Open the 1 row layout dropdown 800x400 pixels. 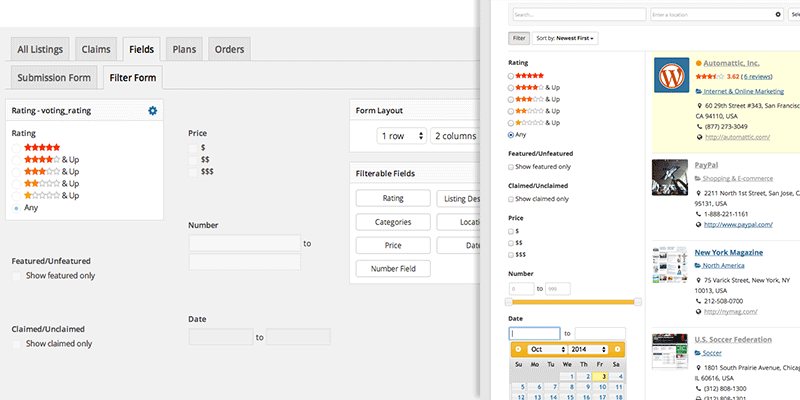402,136
